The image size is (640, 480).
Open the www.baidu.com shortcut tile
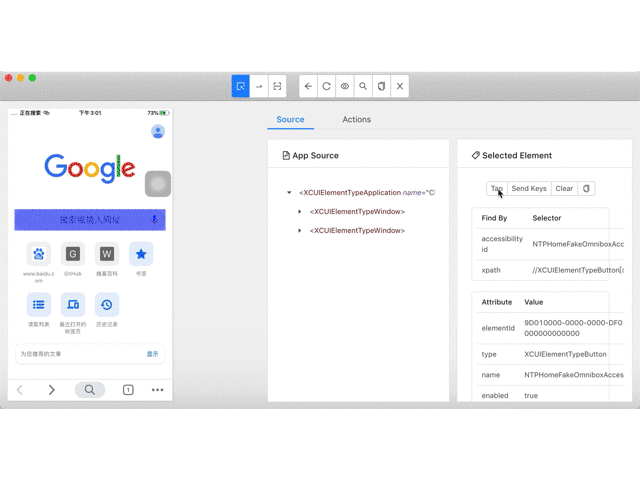point(39,254)
